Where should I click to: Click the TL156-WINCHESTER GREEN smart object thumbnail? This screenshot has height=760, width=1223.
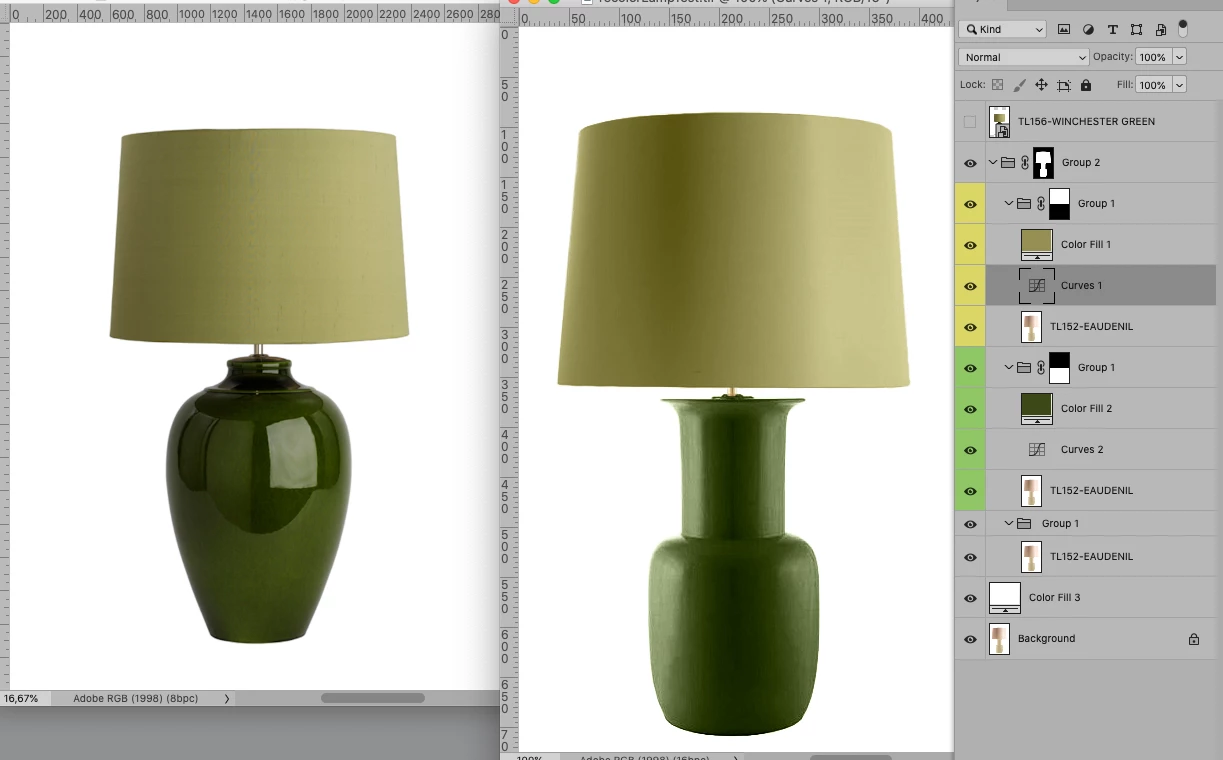point(1000,122)
